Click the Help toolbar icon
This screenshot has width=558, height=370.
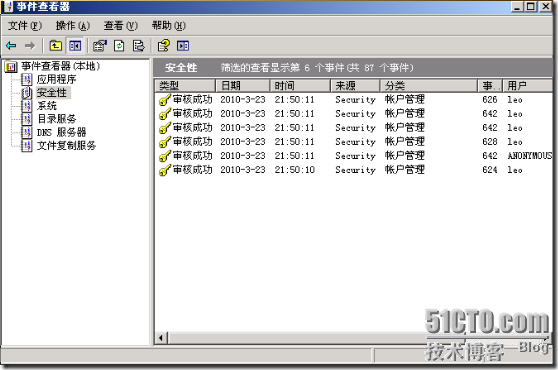164,46
